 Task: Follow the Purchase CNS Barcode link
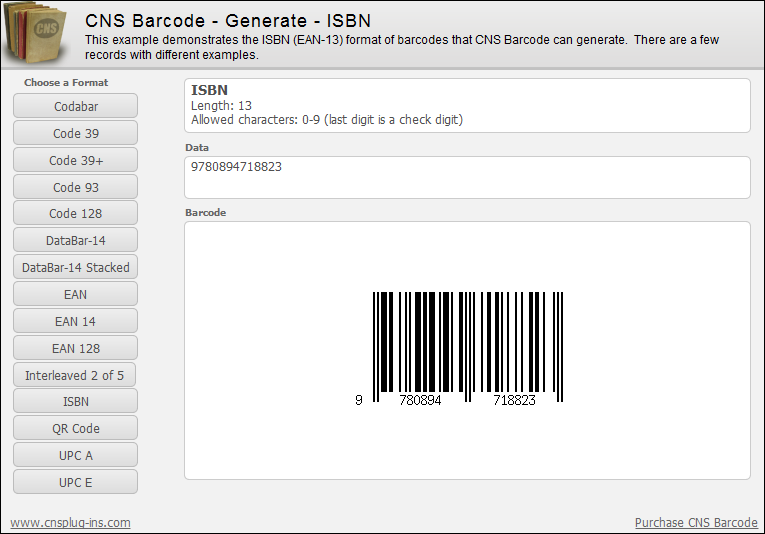point(696,523)
